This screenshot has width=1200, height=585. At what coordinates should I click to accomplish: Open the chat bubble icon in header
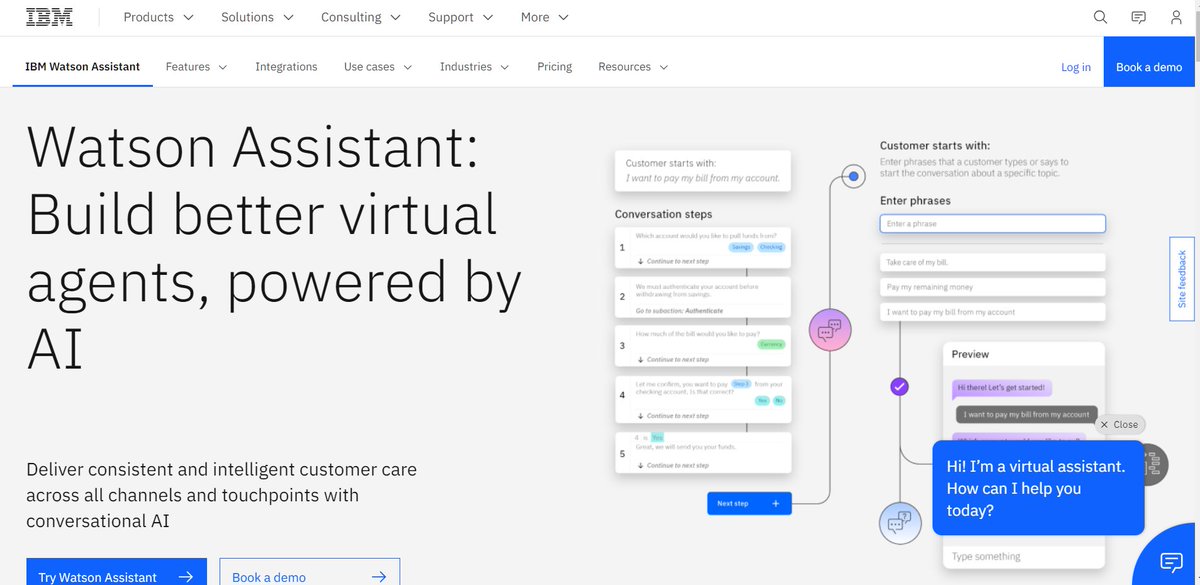click(1138, 17)
